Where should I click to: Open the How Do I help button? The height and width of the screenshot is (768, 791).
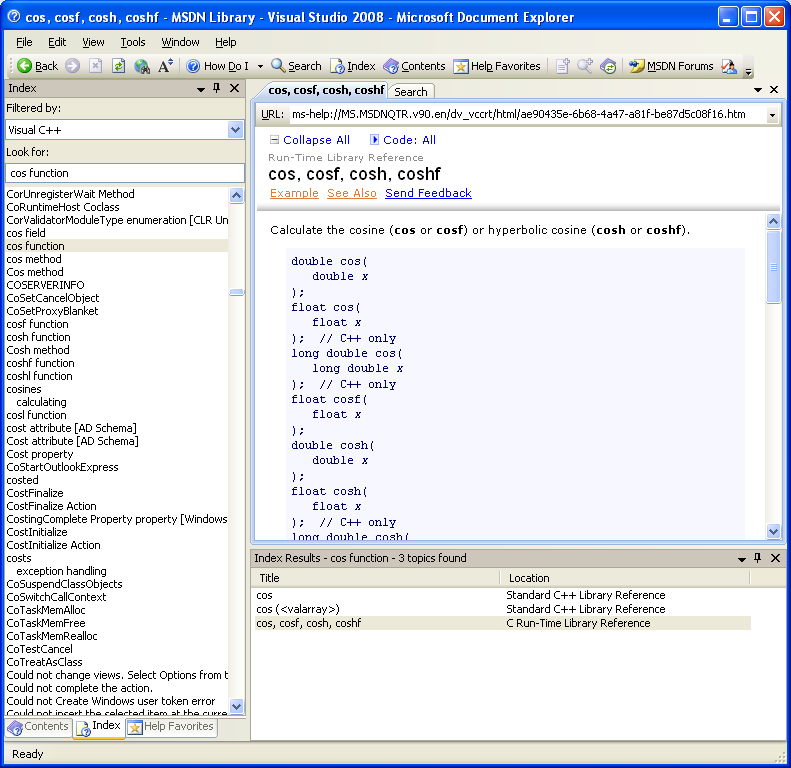click(217, 66)
